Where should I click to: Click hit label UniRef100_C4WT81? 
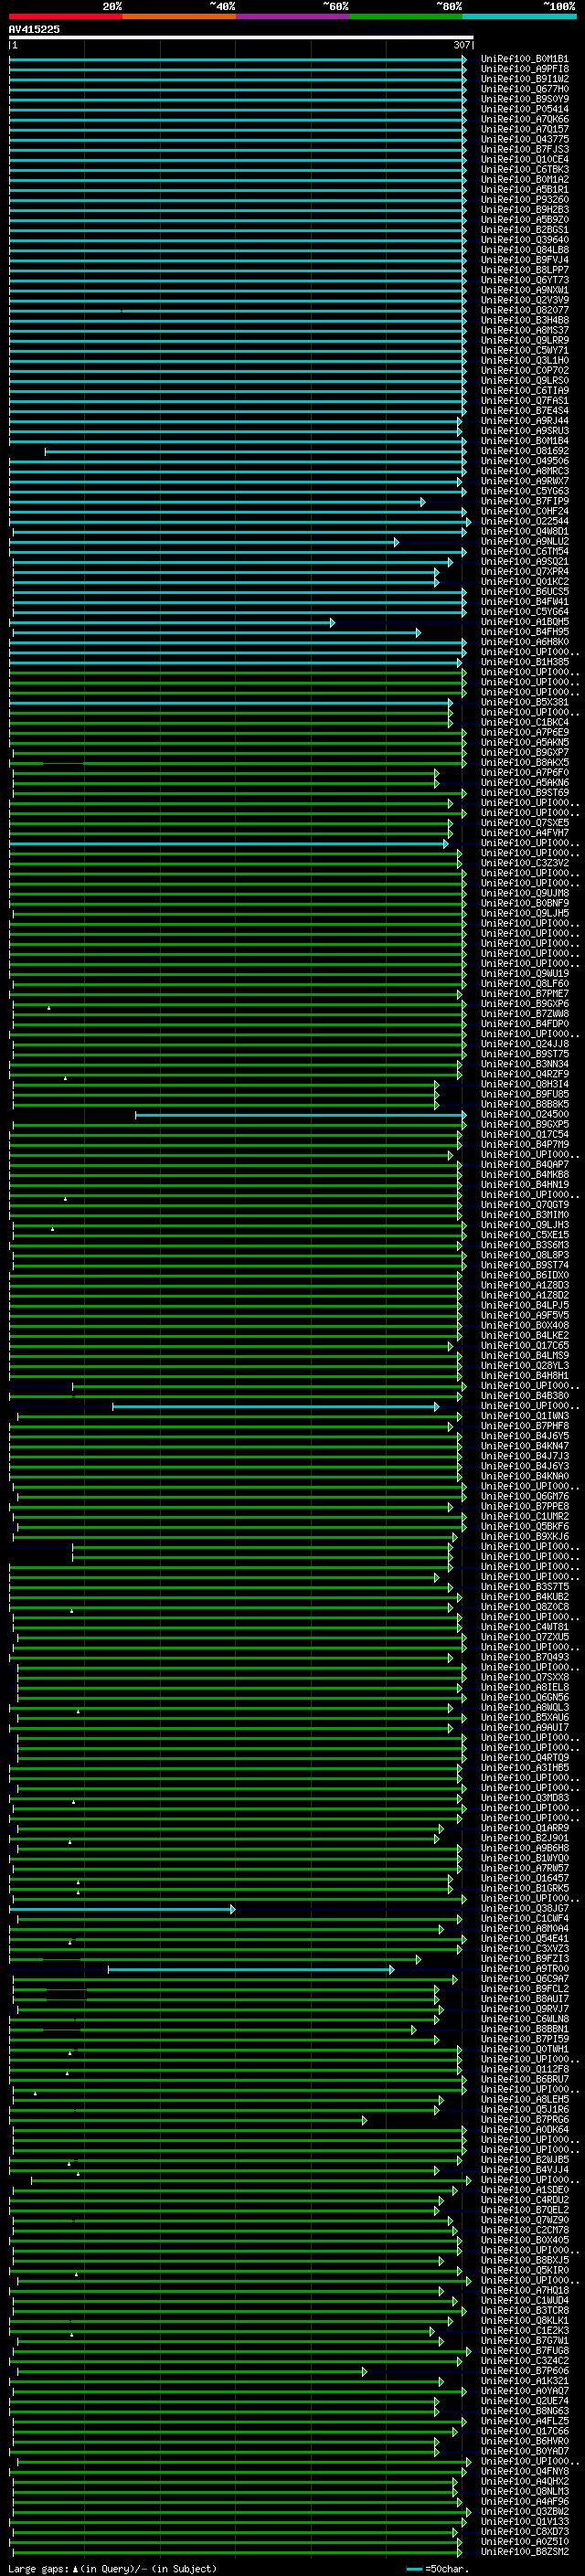[524, 1627]
